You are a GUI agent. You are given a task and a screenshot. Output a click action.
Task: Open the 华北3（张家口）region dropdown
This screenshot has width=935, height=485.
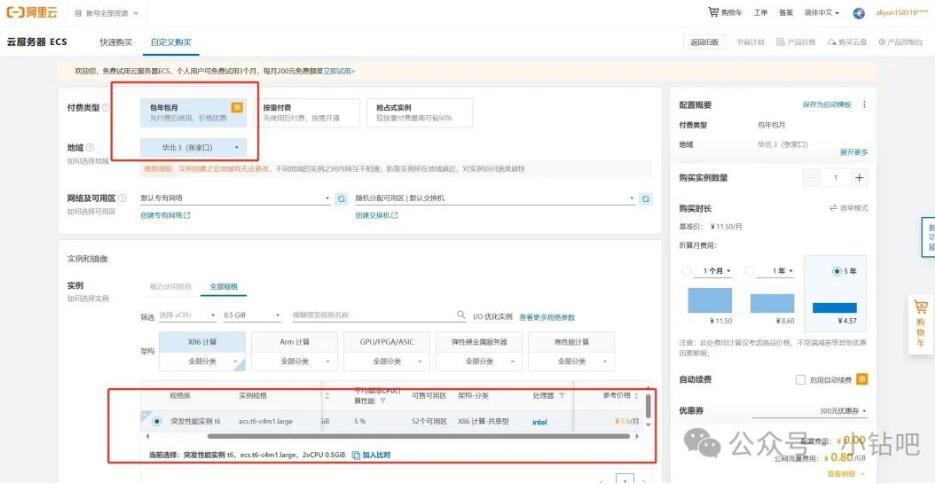tap(193, 147)
